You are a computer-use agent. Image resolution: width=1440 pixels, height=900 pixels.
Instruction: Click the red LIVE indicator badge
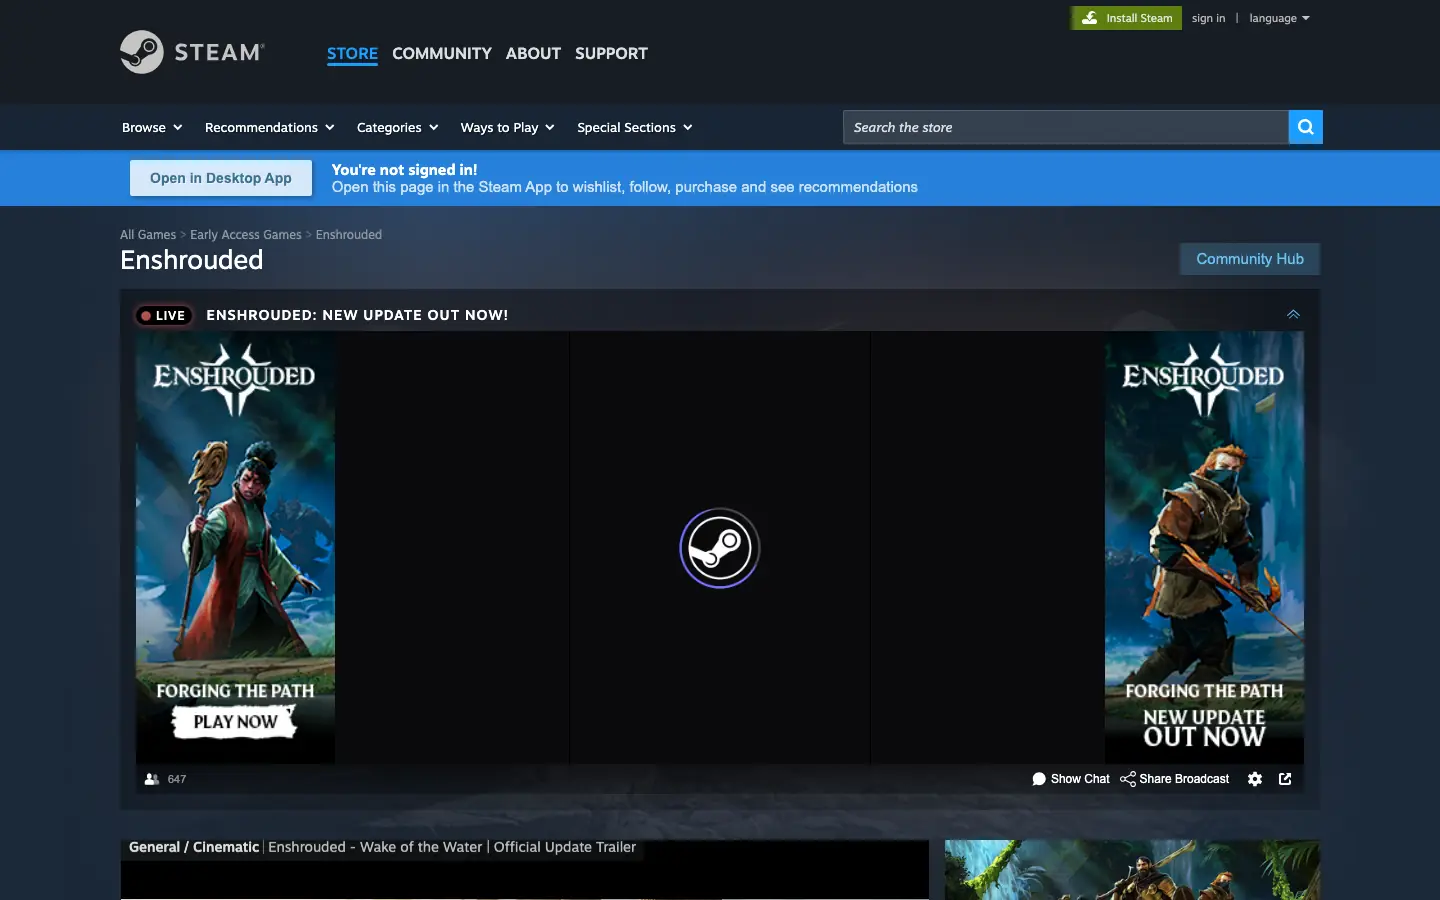pyautogui.click(x=163, y=315)
